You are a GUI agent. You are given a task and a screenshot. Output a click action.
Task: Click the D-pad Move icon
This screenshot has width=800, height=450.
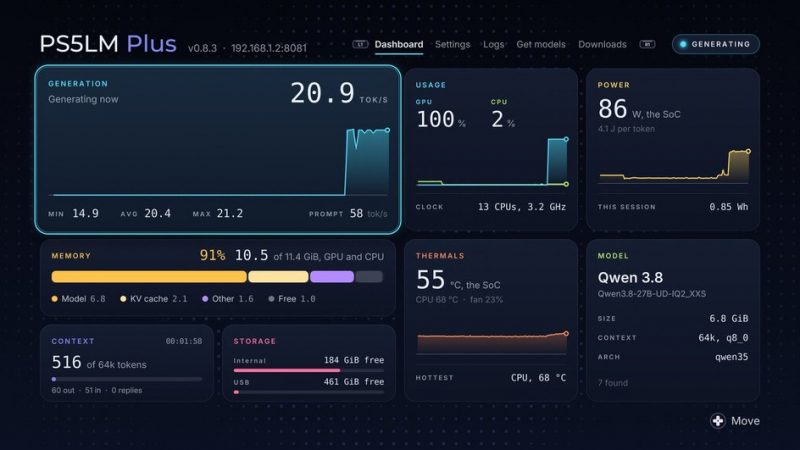tap(718, 421)
